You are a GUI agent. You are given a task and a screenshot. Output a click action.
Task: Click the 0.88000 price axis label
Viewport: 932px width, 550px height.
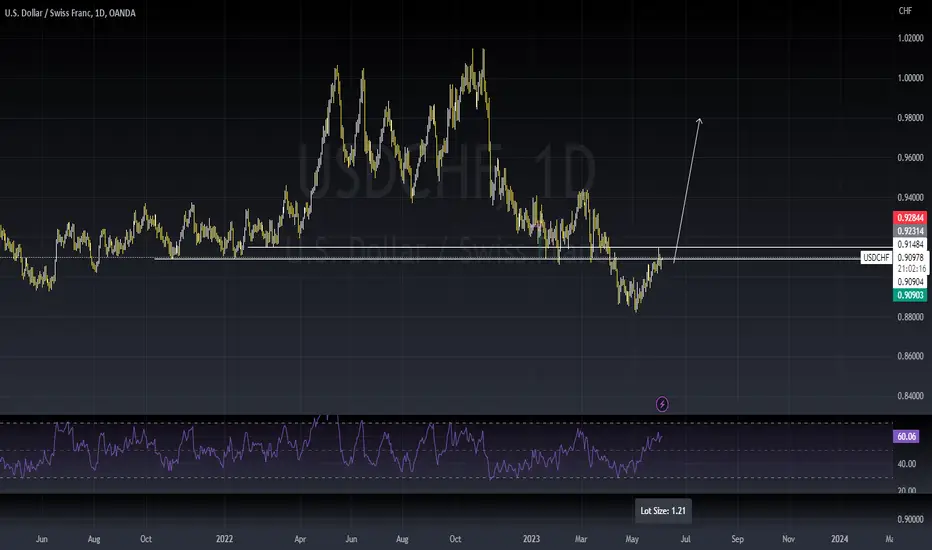(910, 317)
